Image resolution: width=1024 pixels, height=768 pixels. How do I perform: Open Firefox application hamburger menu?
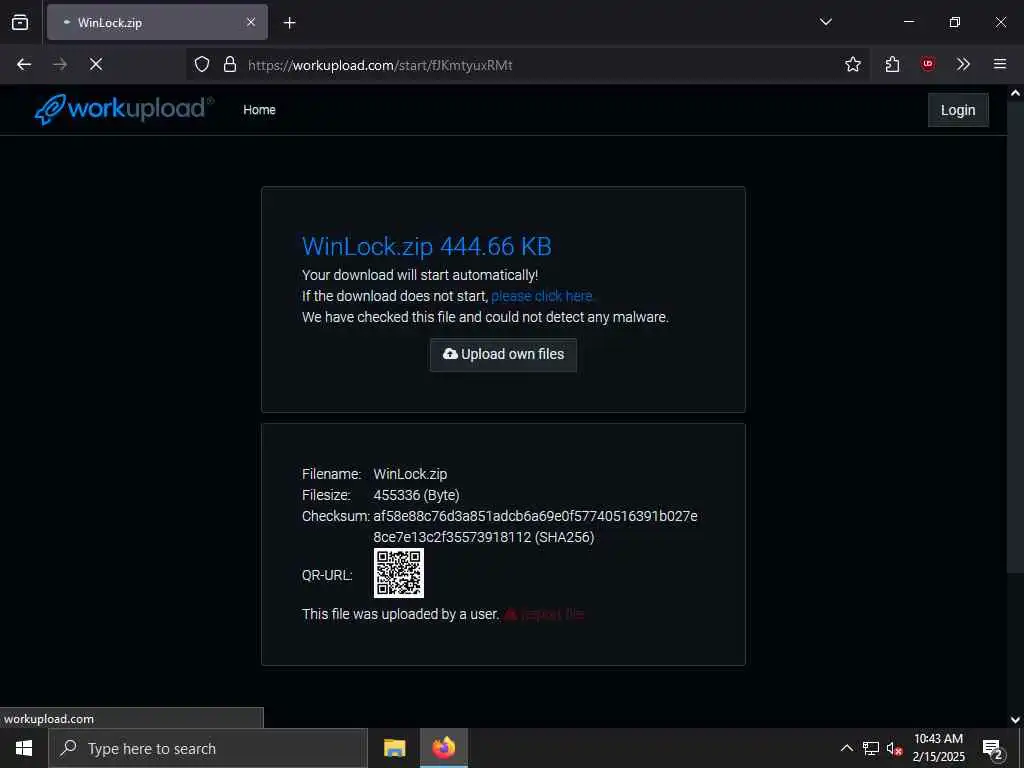point(1000,64)
